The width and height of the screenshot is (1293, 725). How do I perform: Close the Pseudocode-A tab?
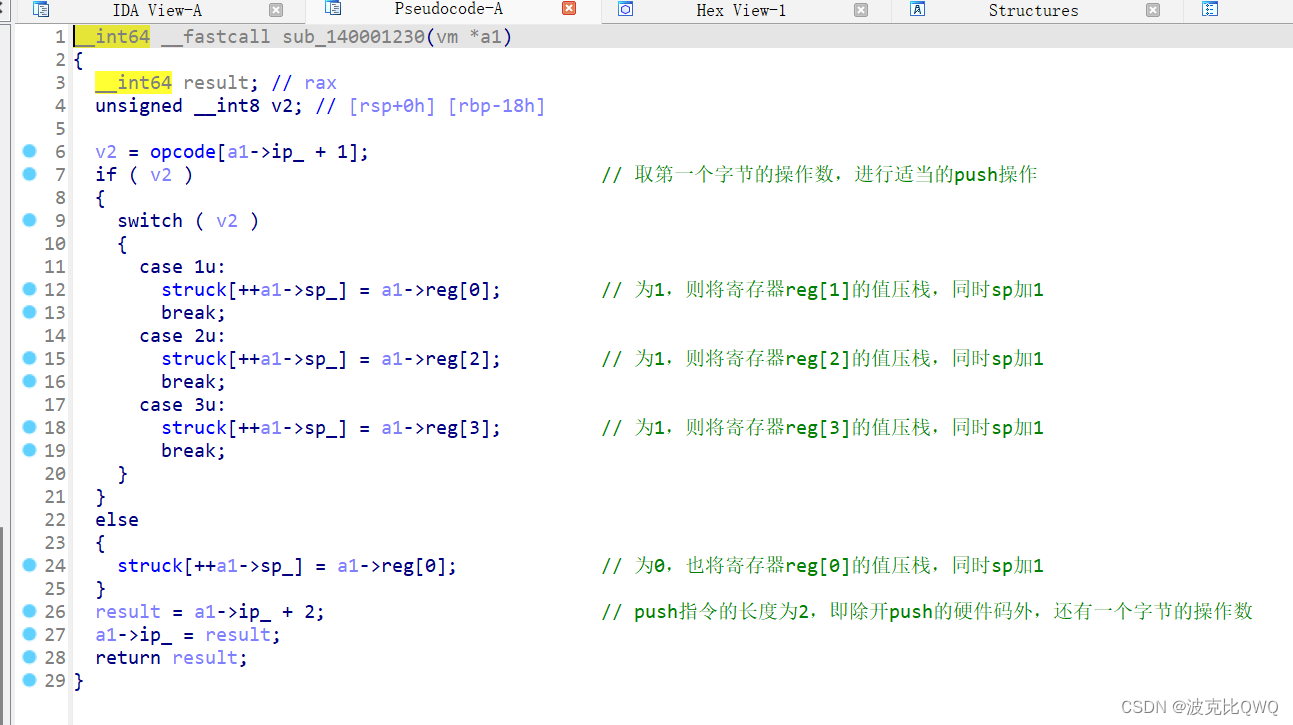coord(569,9)
